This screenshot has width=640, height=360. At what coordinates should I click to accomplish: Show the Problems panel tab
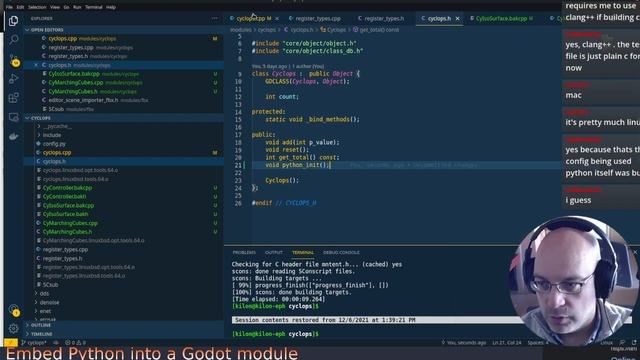tap(244, 252)
